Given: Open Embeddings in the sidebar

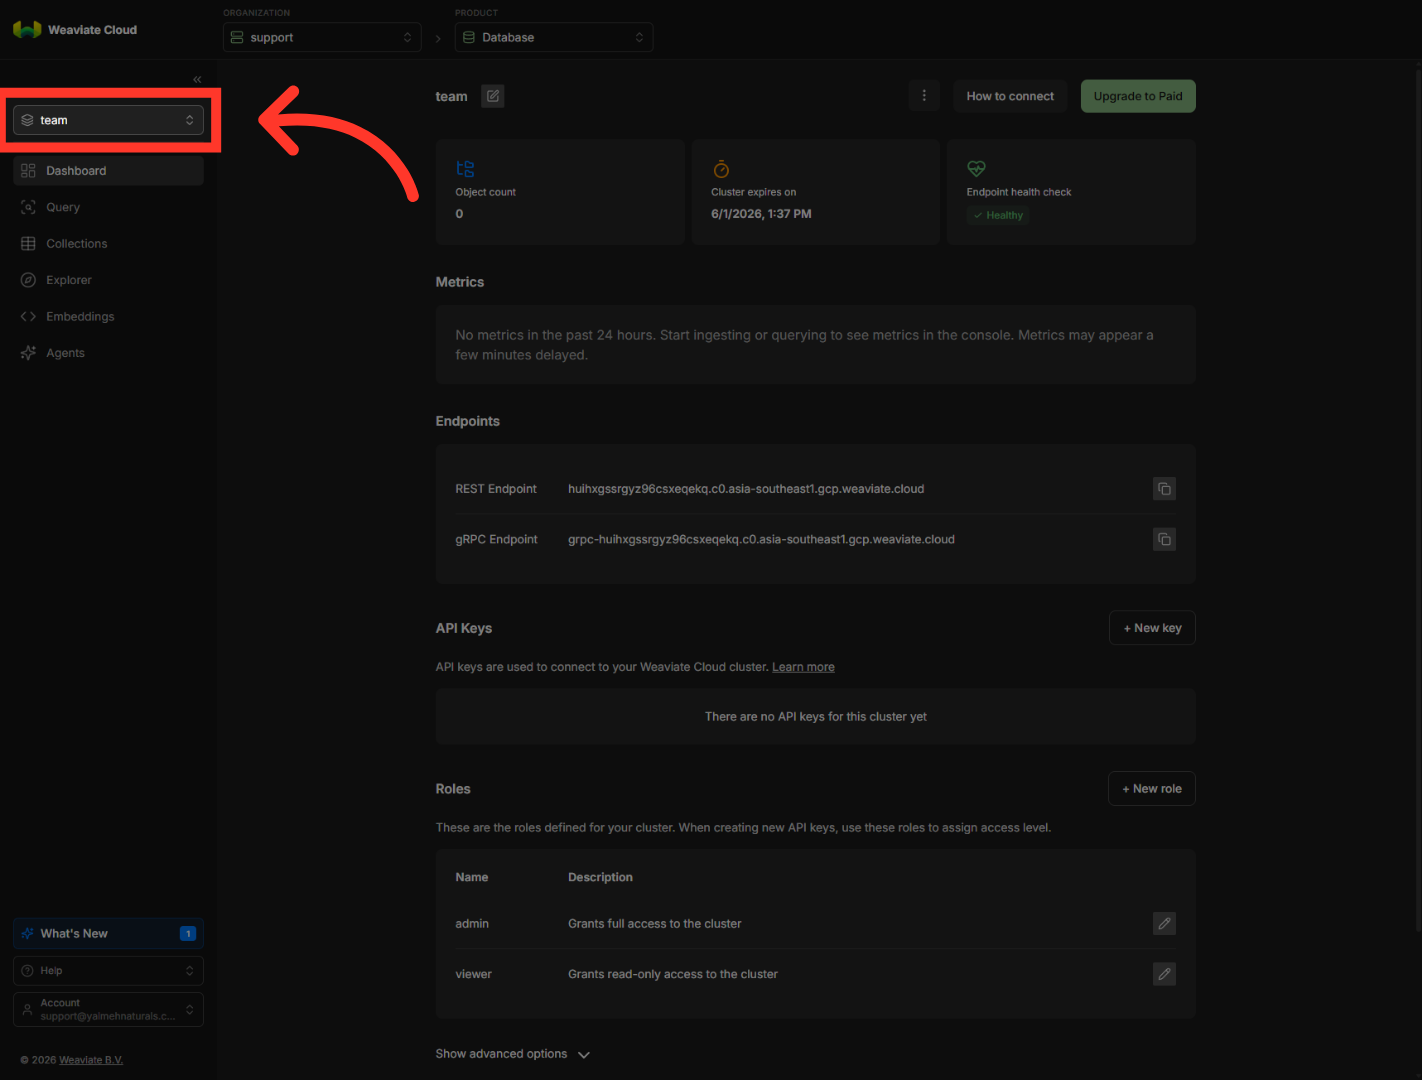Looking at the screenshot, I should point(108,317).
